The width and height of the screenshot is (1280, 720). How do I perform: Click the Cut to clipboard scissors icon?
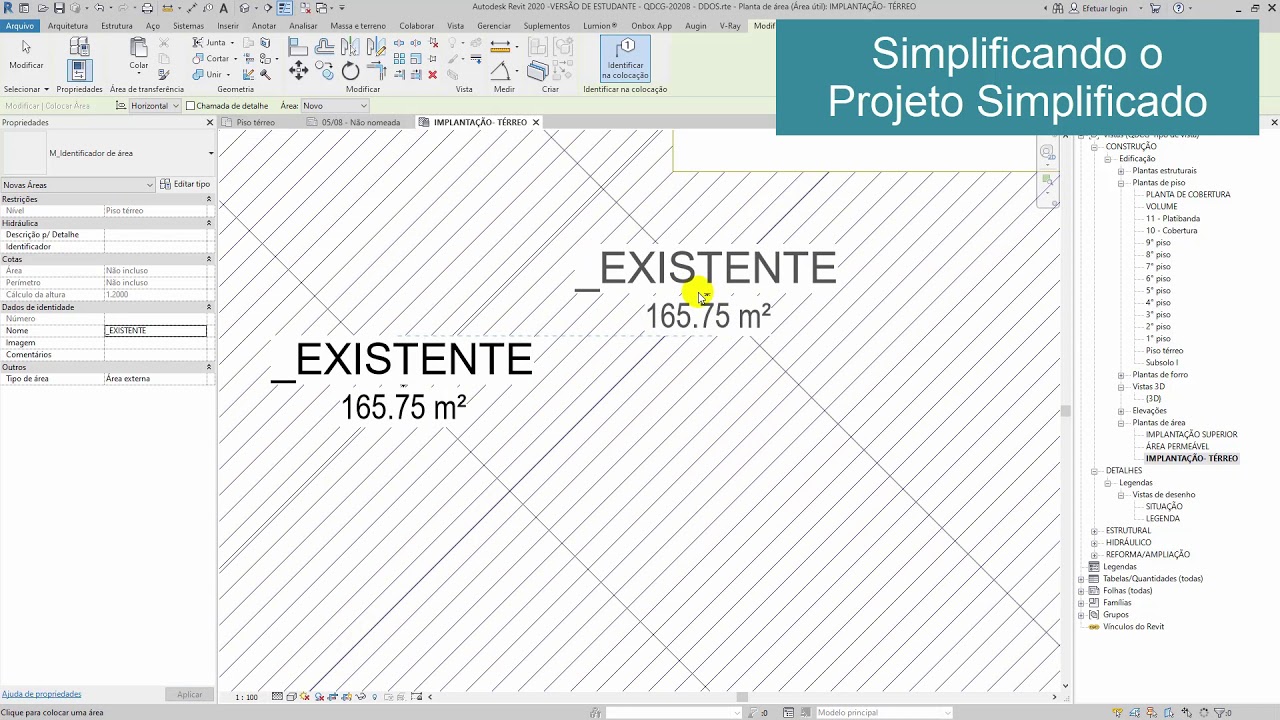pos(165,43)
